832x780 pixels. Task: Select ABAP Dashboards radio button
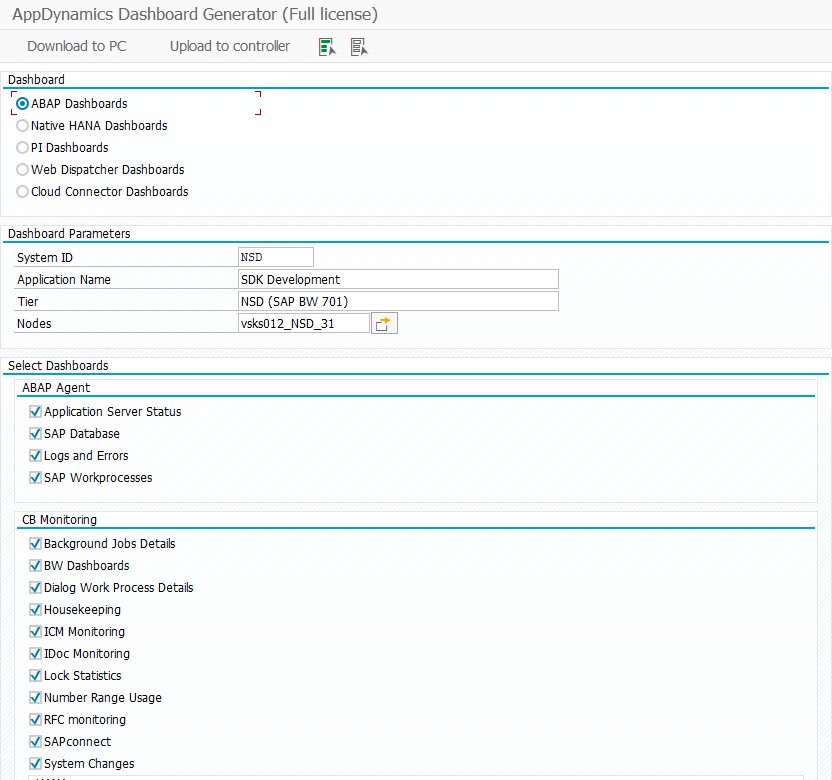point(22,103)
